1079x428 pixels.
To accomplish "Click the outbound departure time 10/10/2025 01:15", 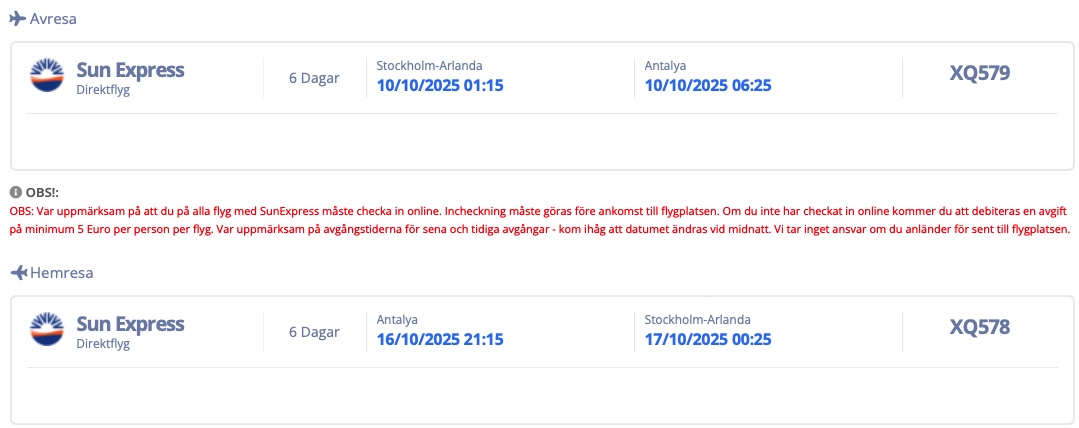I will click(x=439, y=86).
